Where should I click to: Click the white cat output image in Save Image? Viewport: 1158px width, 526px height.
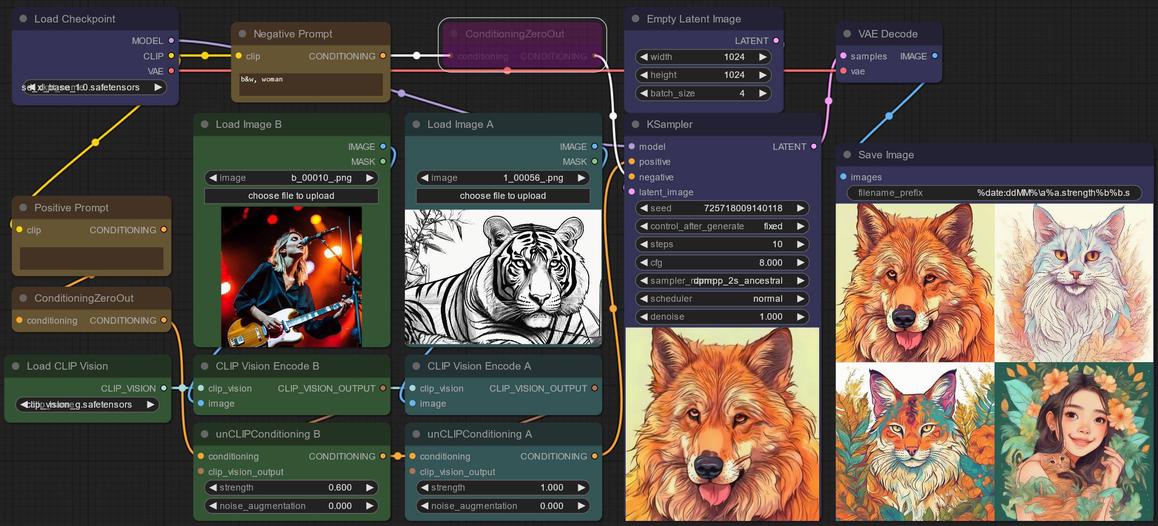1074,283
